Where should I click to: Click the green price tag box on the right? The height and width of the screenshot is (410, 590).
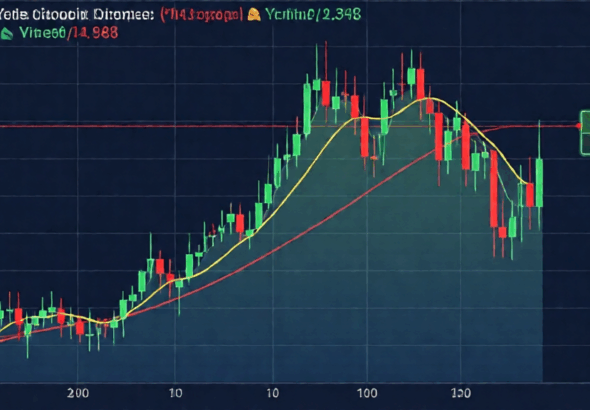[x=585, y=133]
